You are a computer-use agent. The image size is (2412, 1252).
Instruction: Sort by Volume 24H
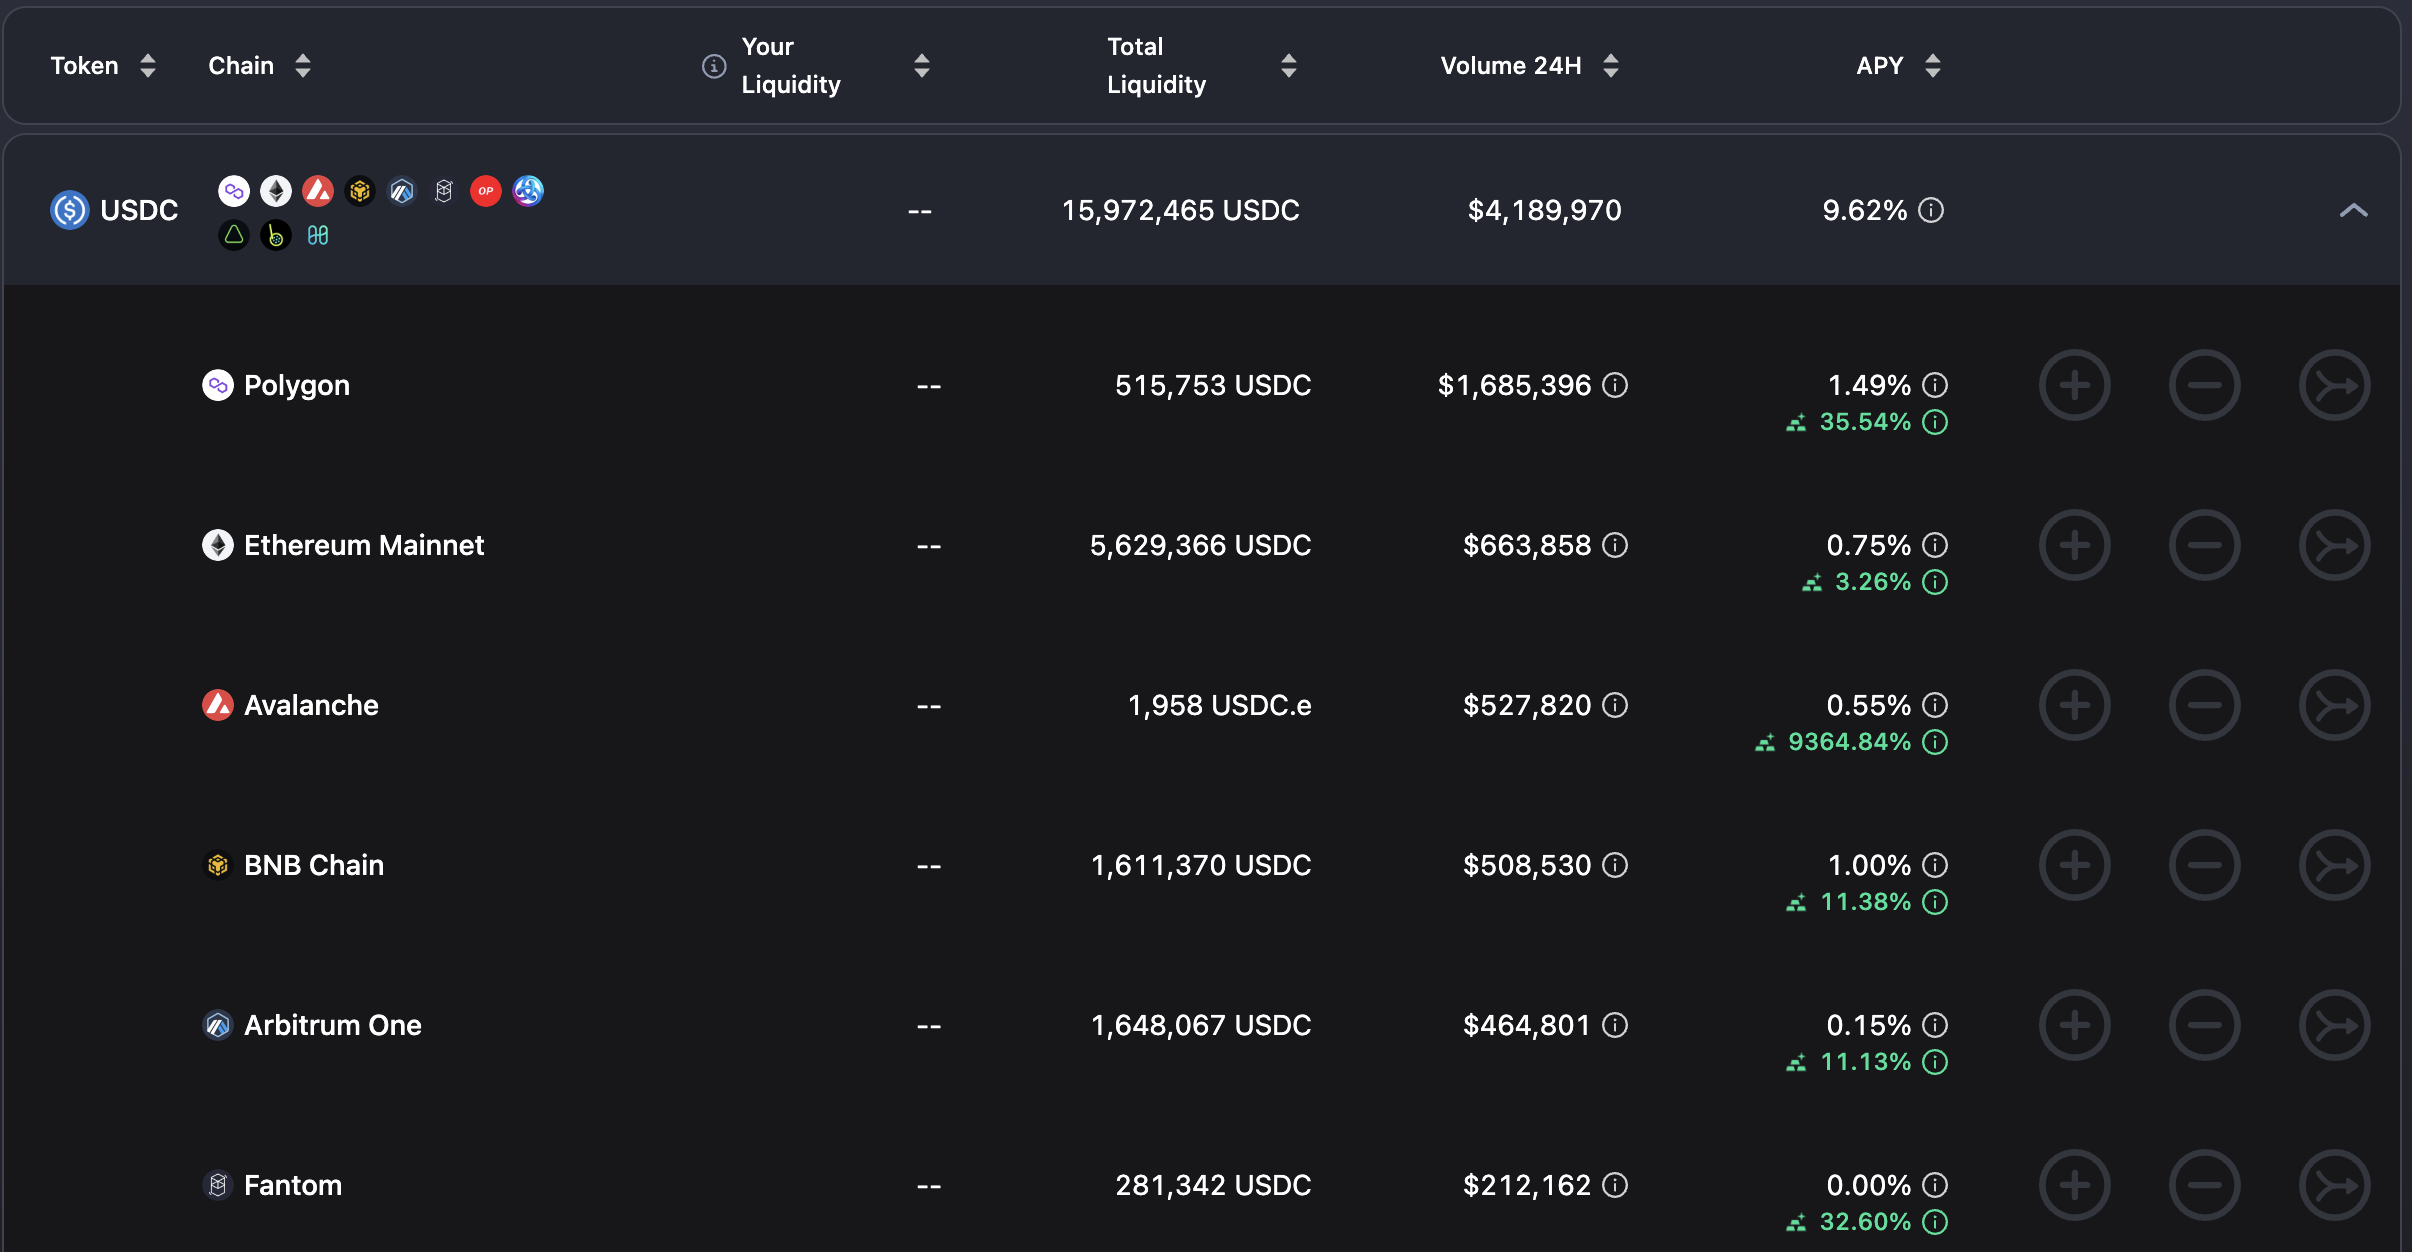point(1611,66)
